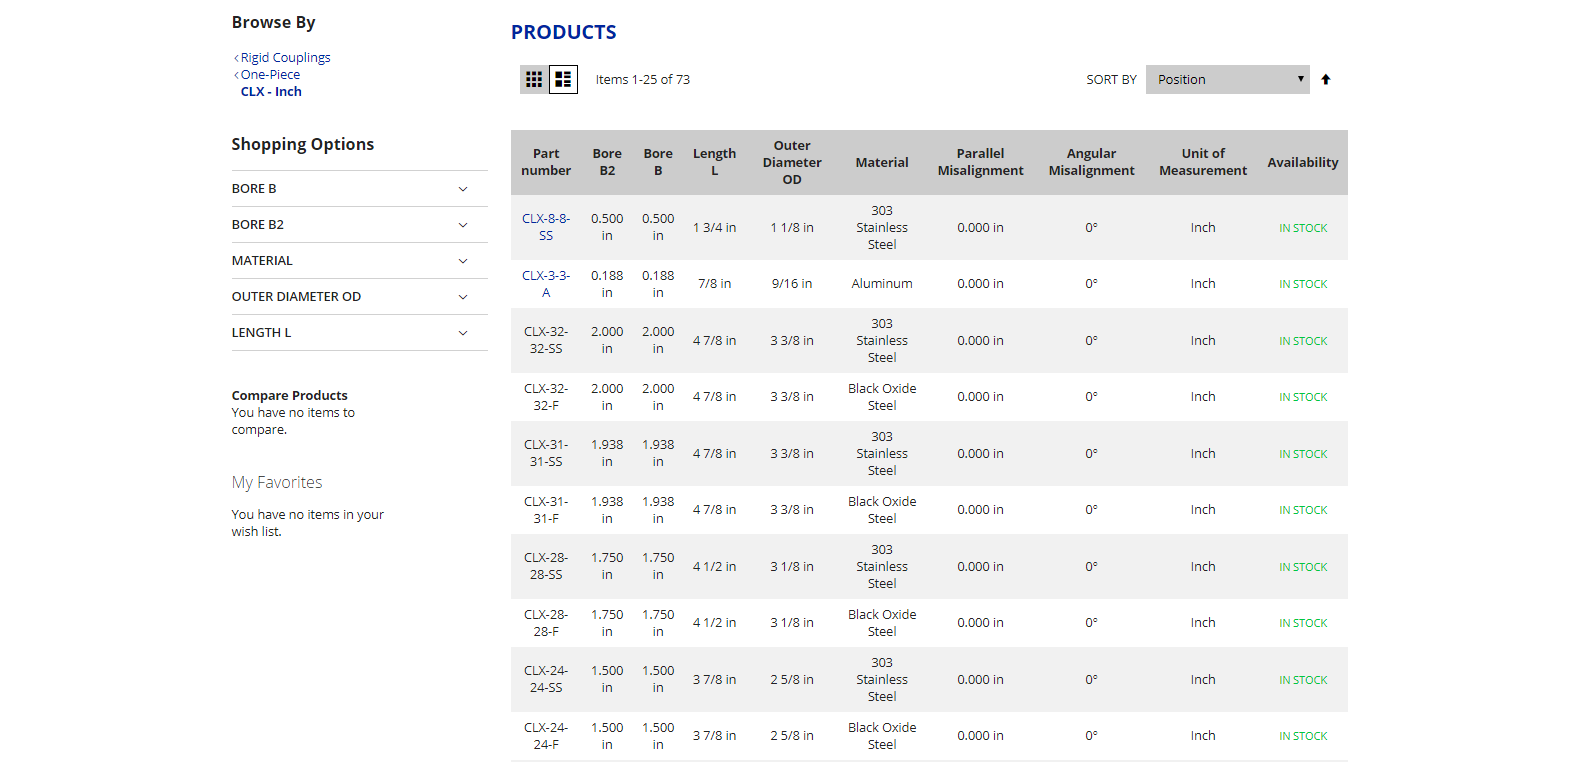1580x762 pixels.
Task: Click the Compare Products heading
Action: [290, 396]
